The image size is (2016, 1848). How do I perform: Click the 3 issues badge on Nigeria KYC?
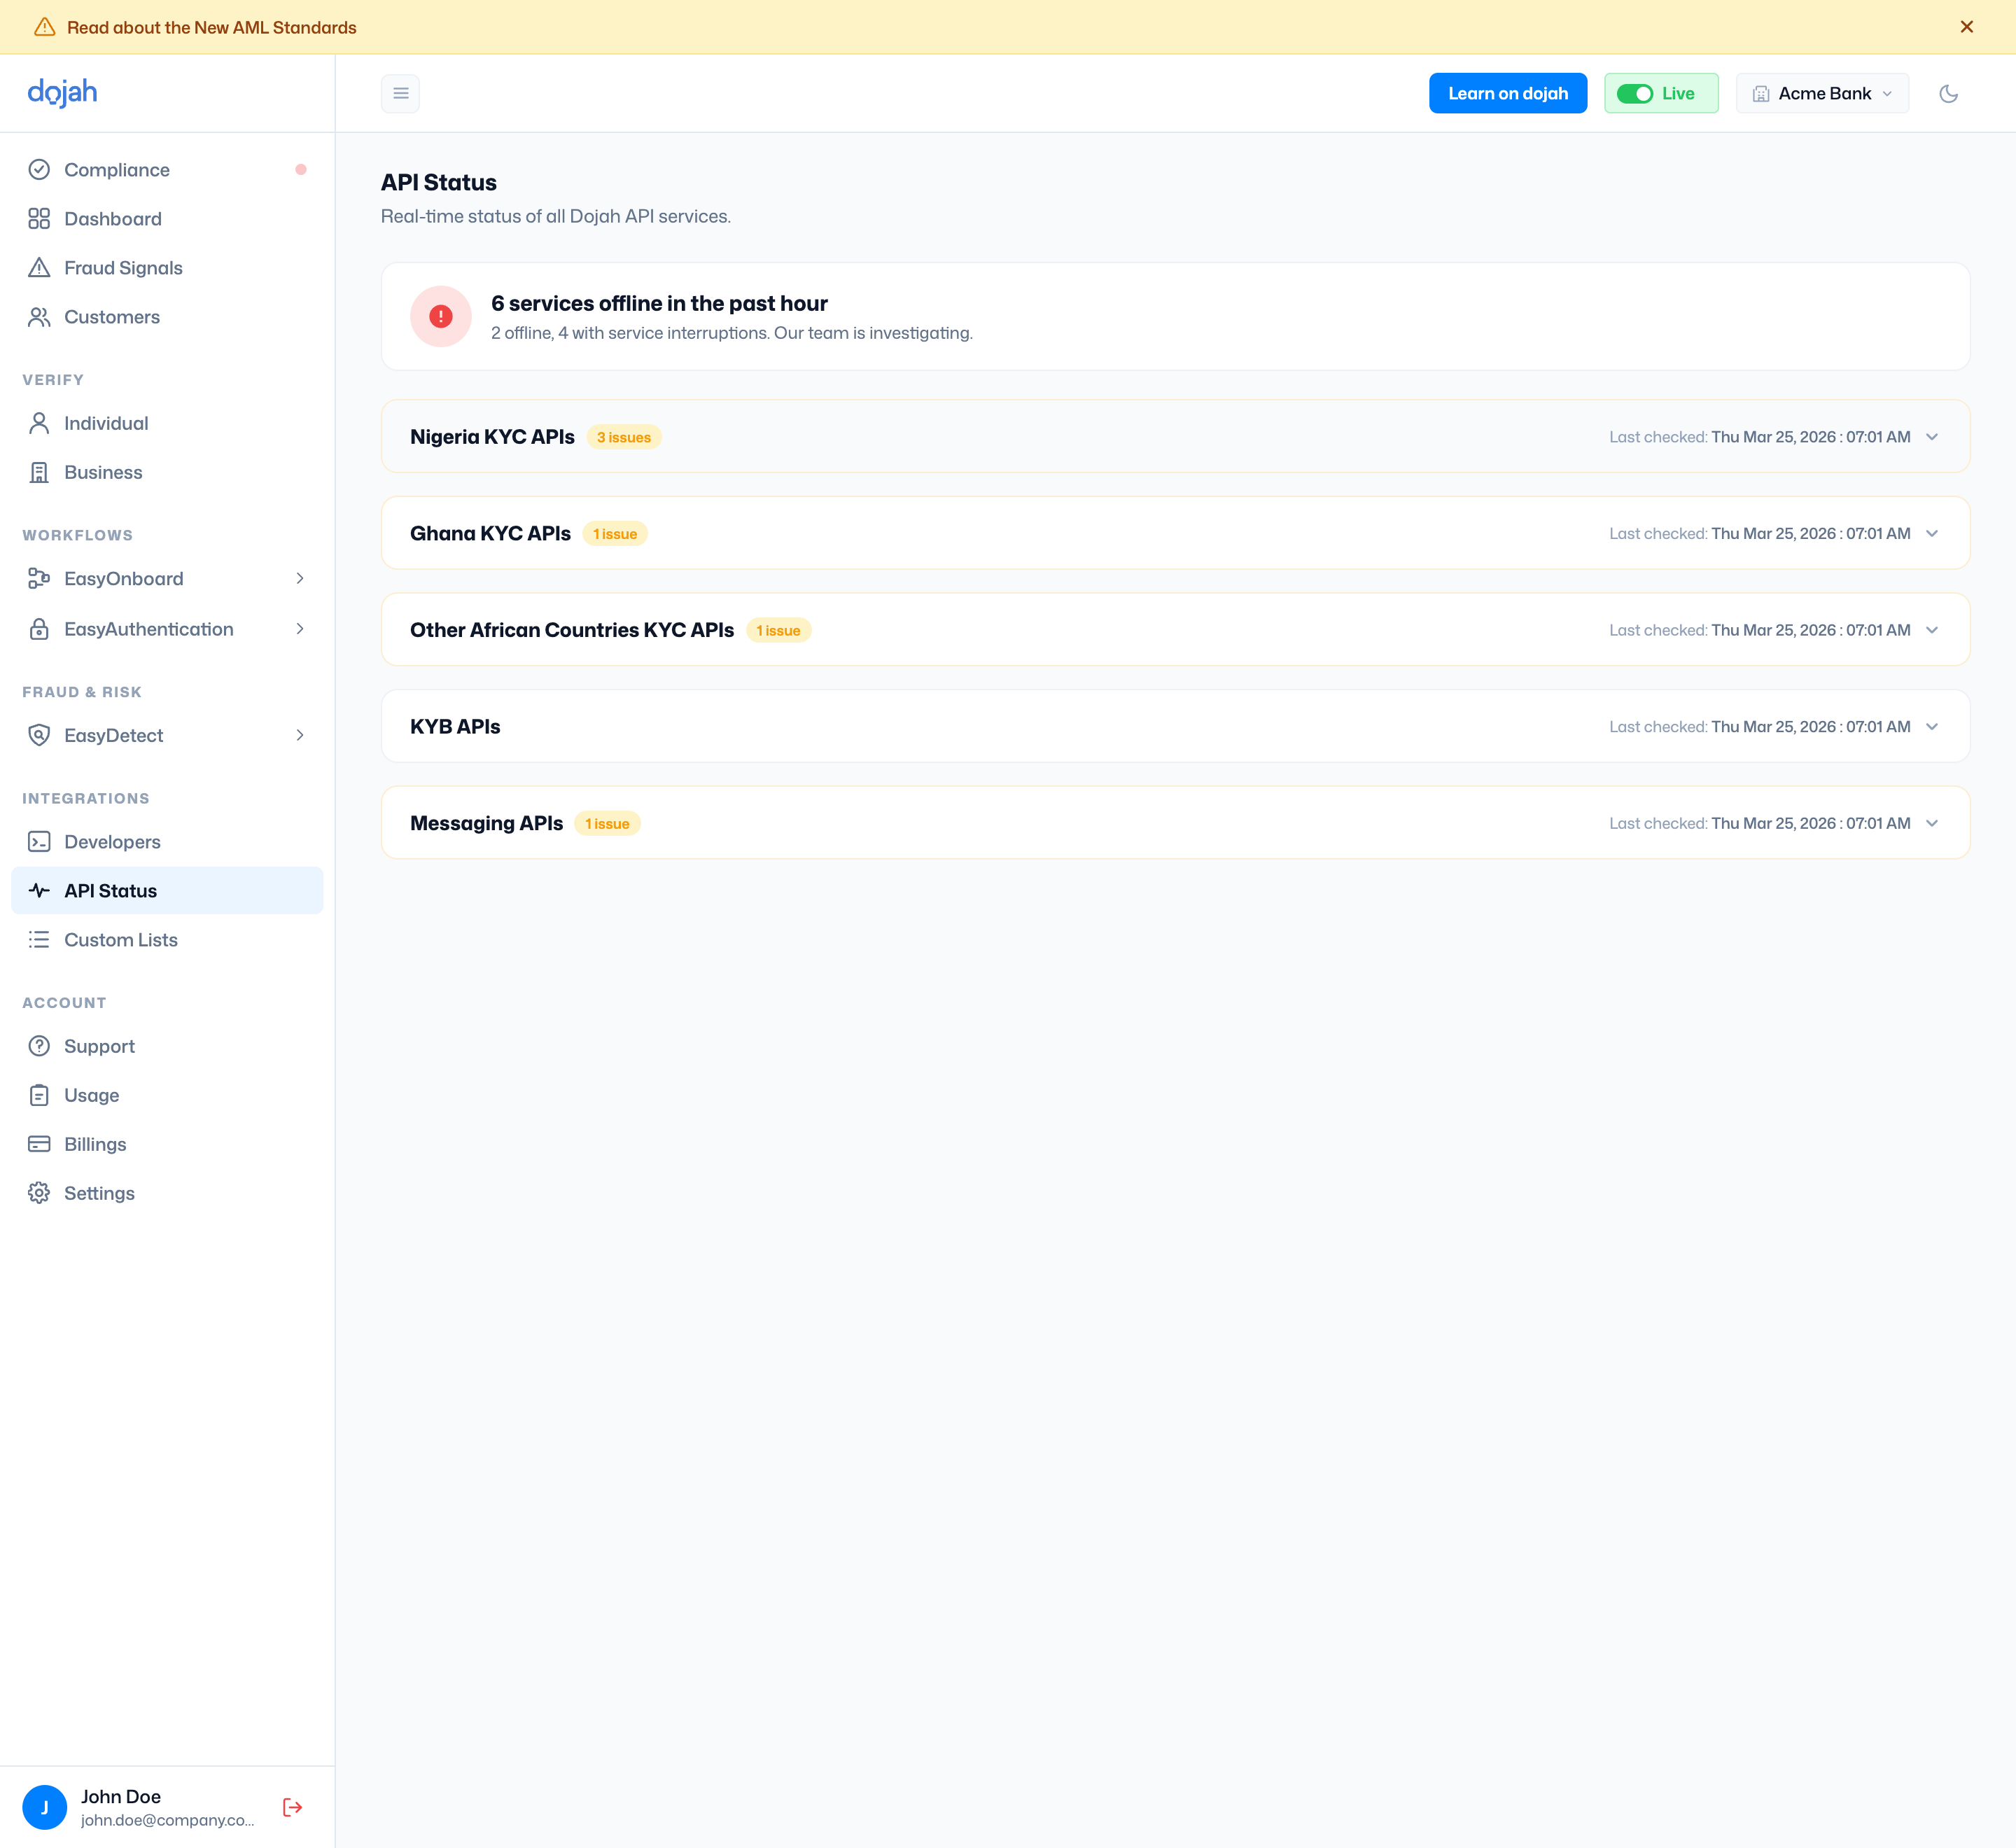[623, 437]
